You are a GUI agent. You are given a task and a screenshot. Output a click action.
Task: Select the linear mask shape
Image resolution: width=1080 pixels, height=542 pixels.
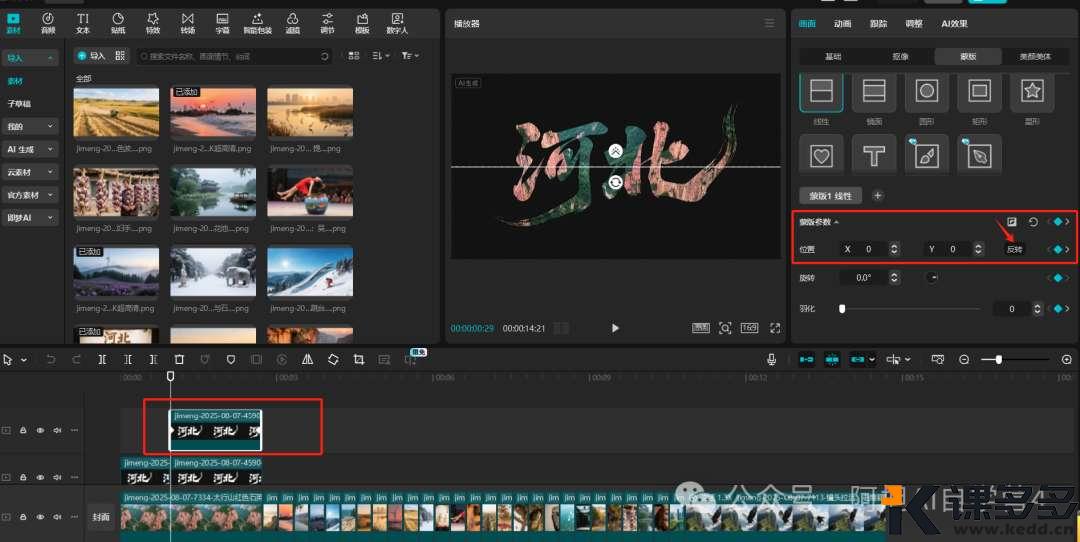tap(821, 91)
